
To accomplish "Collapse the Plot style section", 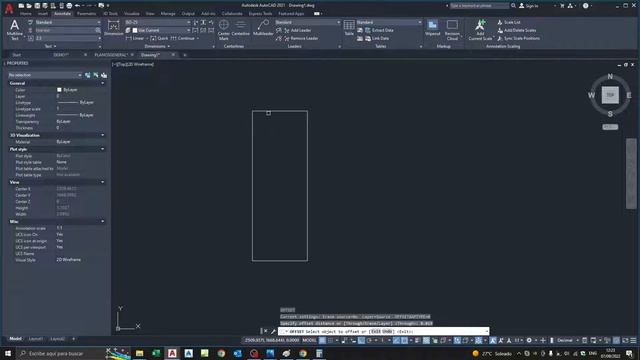I will [102, 149].
